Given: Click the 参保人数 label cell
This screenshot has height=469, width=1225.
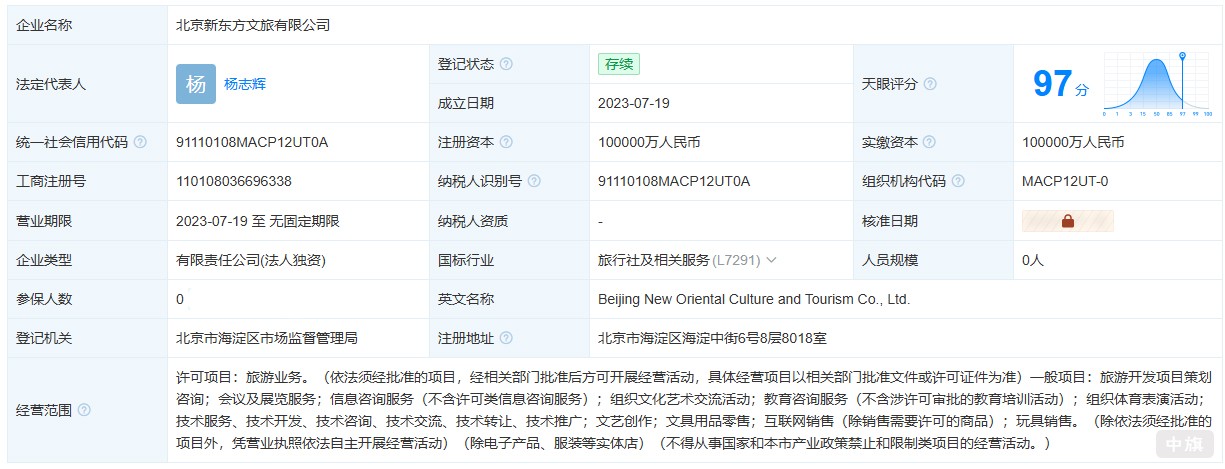Looking at the screenshot, I should pos(87,299).
